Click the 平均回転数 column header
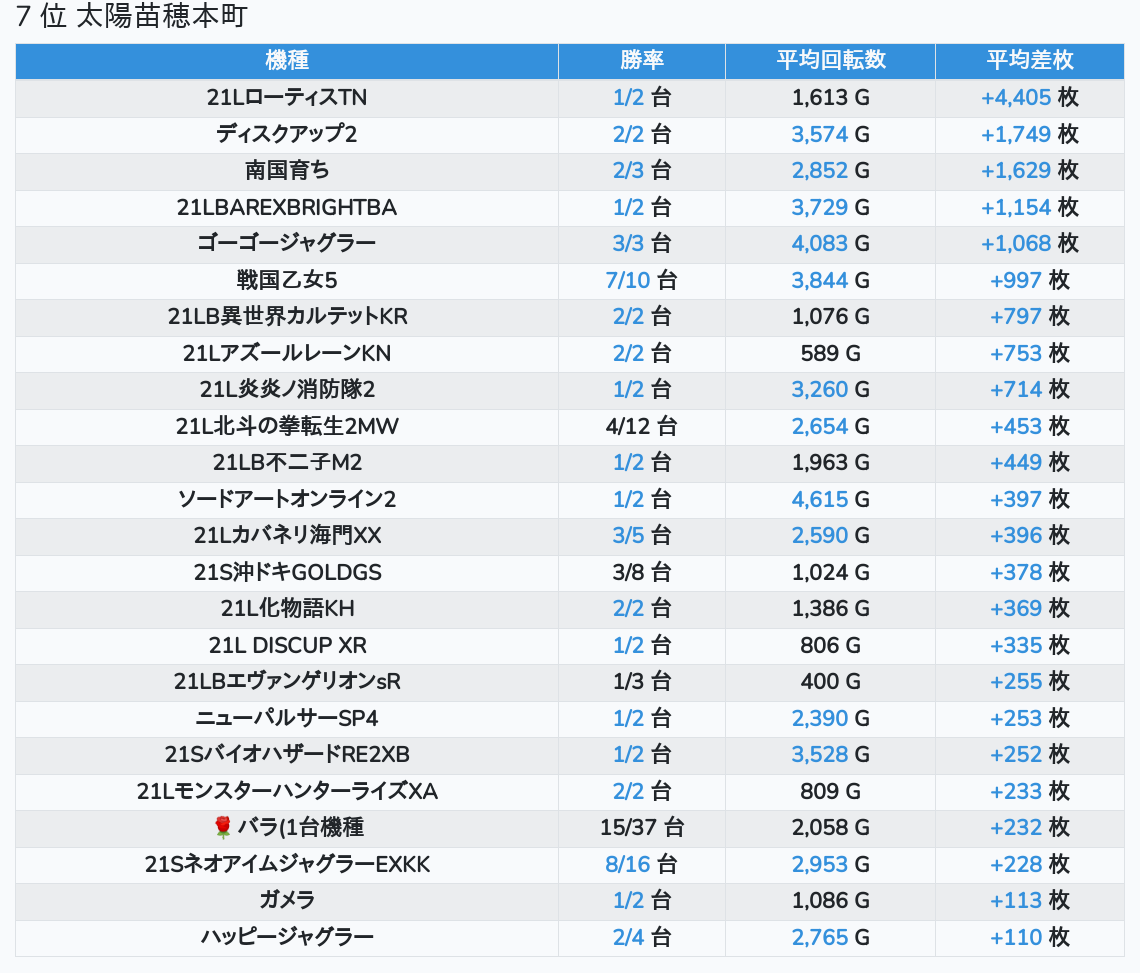Image resolution: width=1140 pixels, height=973 pixels. [x=830, y=60]
